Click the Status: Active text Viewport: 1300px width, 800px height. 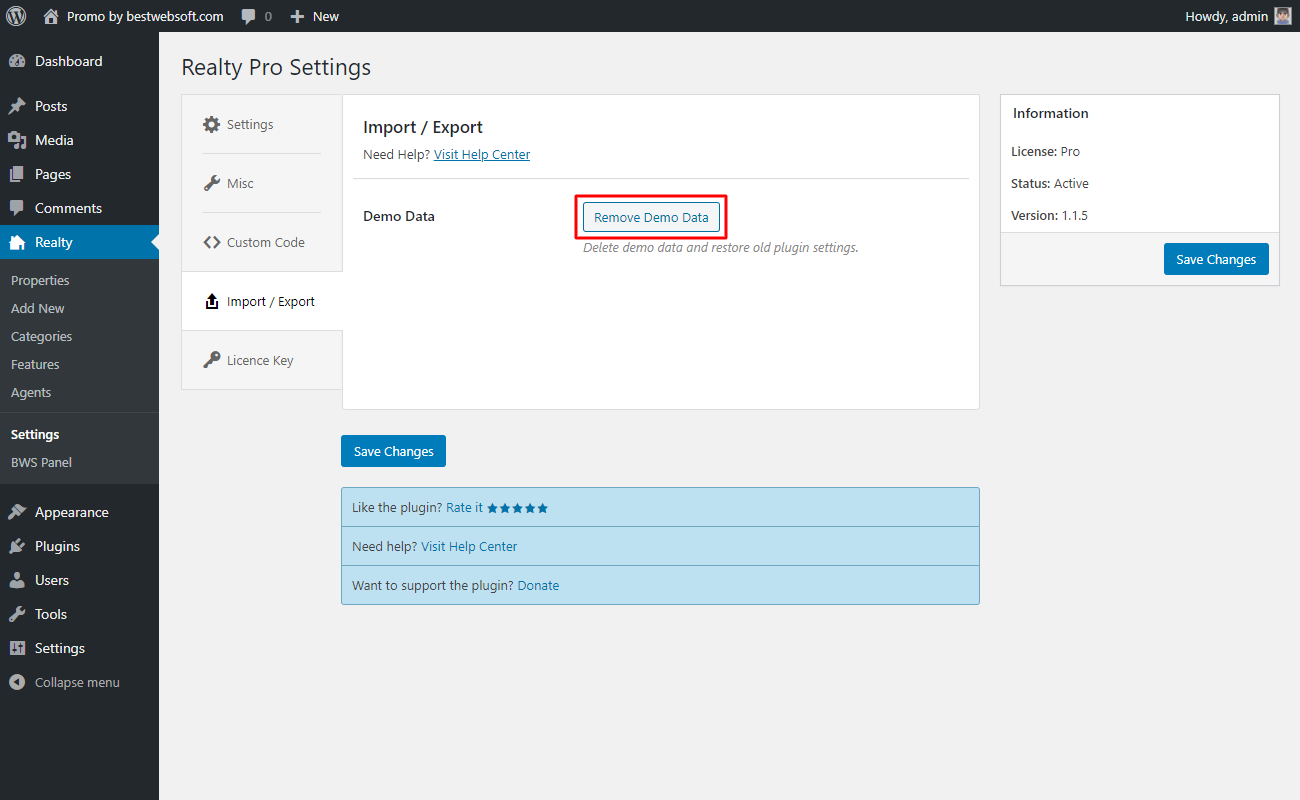point(1050,184)
